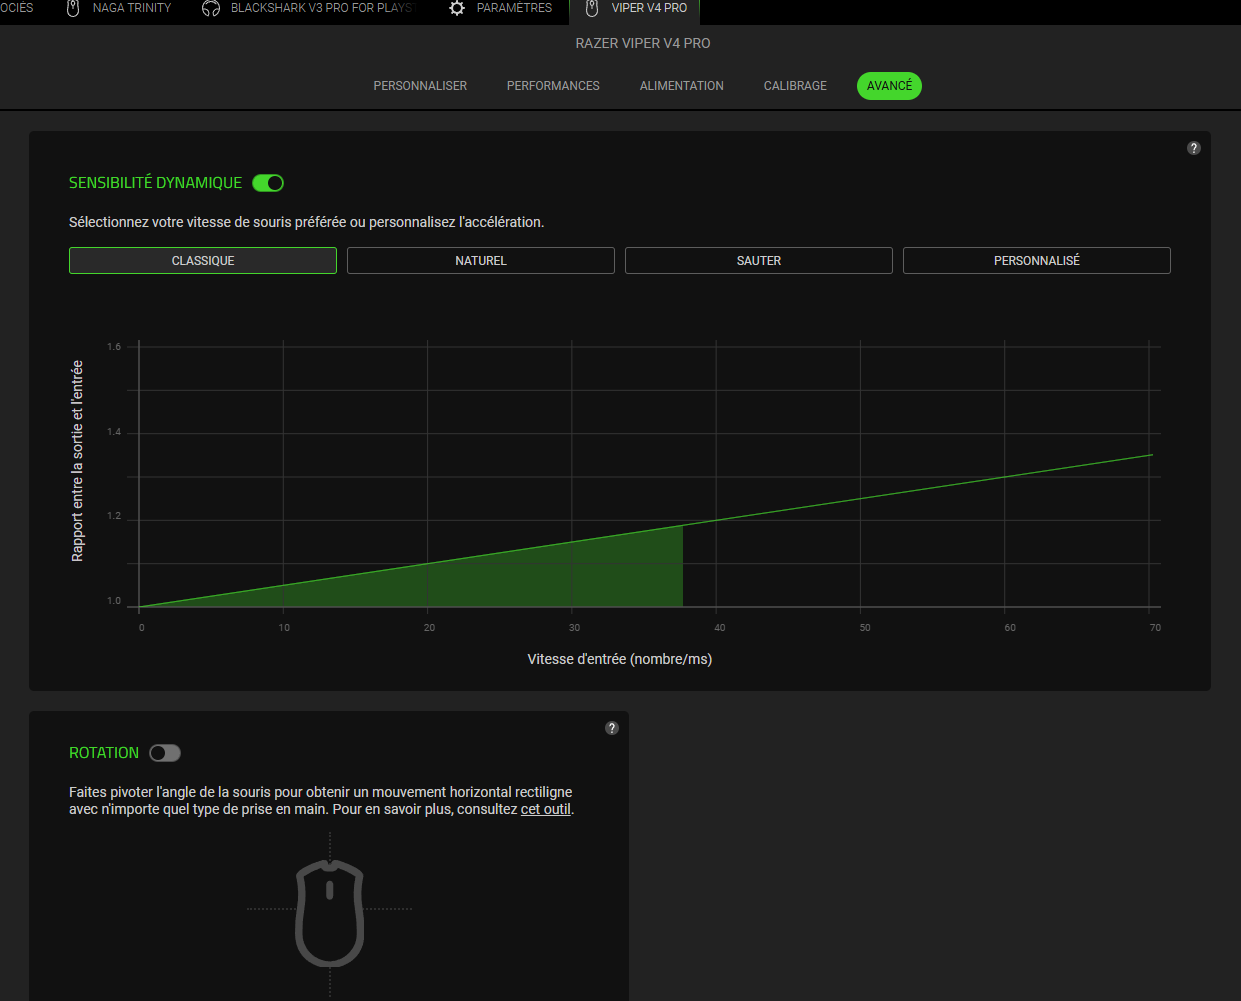Click the "RAZER VIPER V4 PRO" device title

(x=643, y=43)
